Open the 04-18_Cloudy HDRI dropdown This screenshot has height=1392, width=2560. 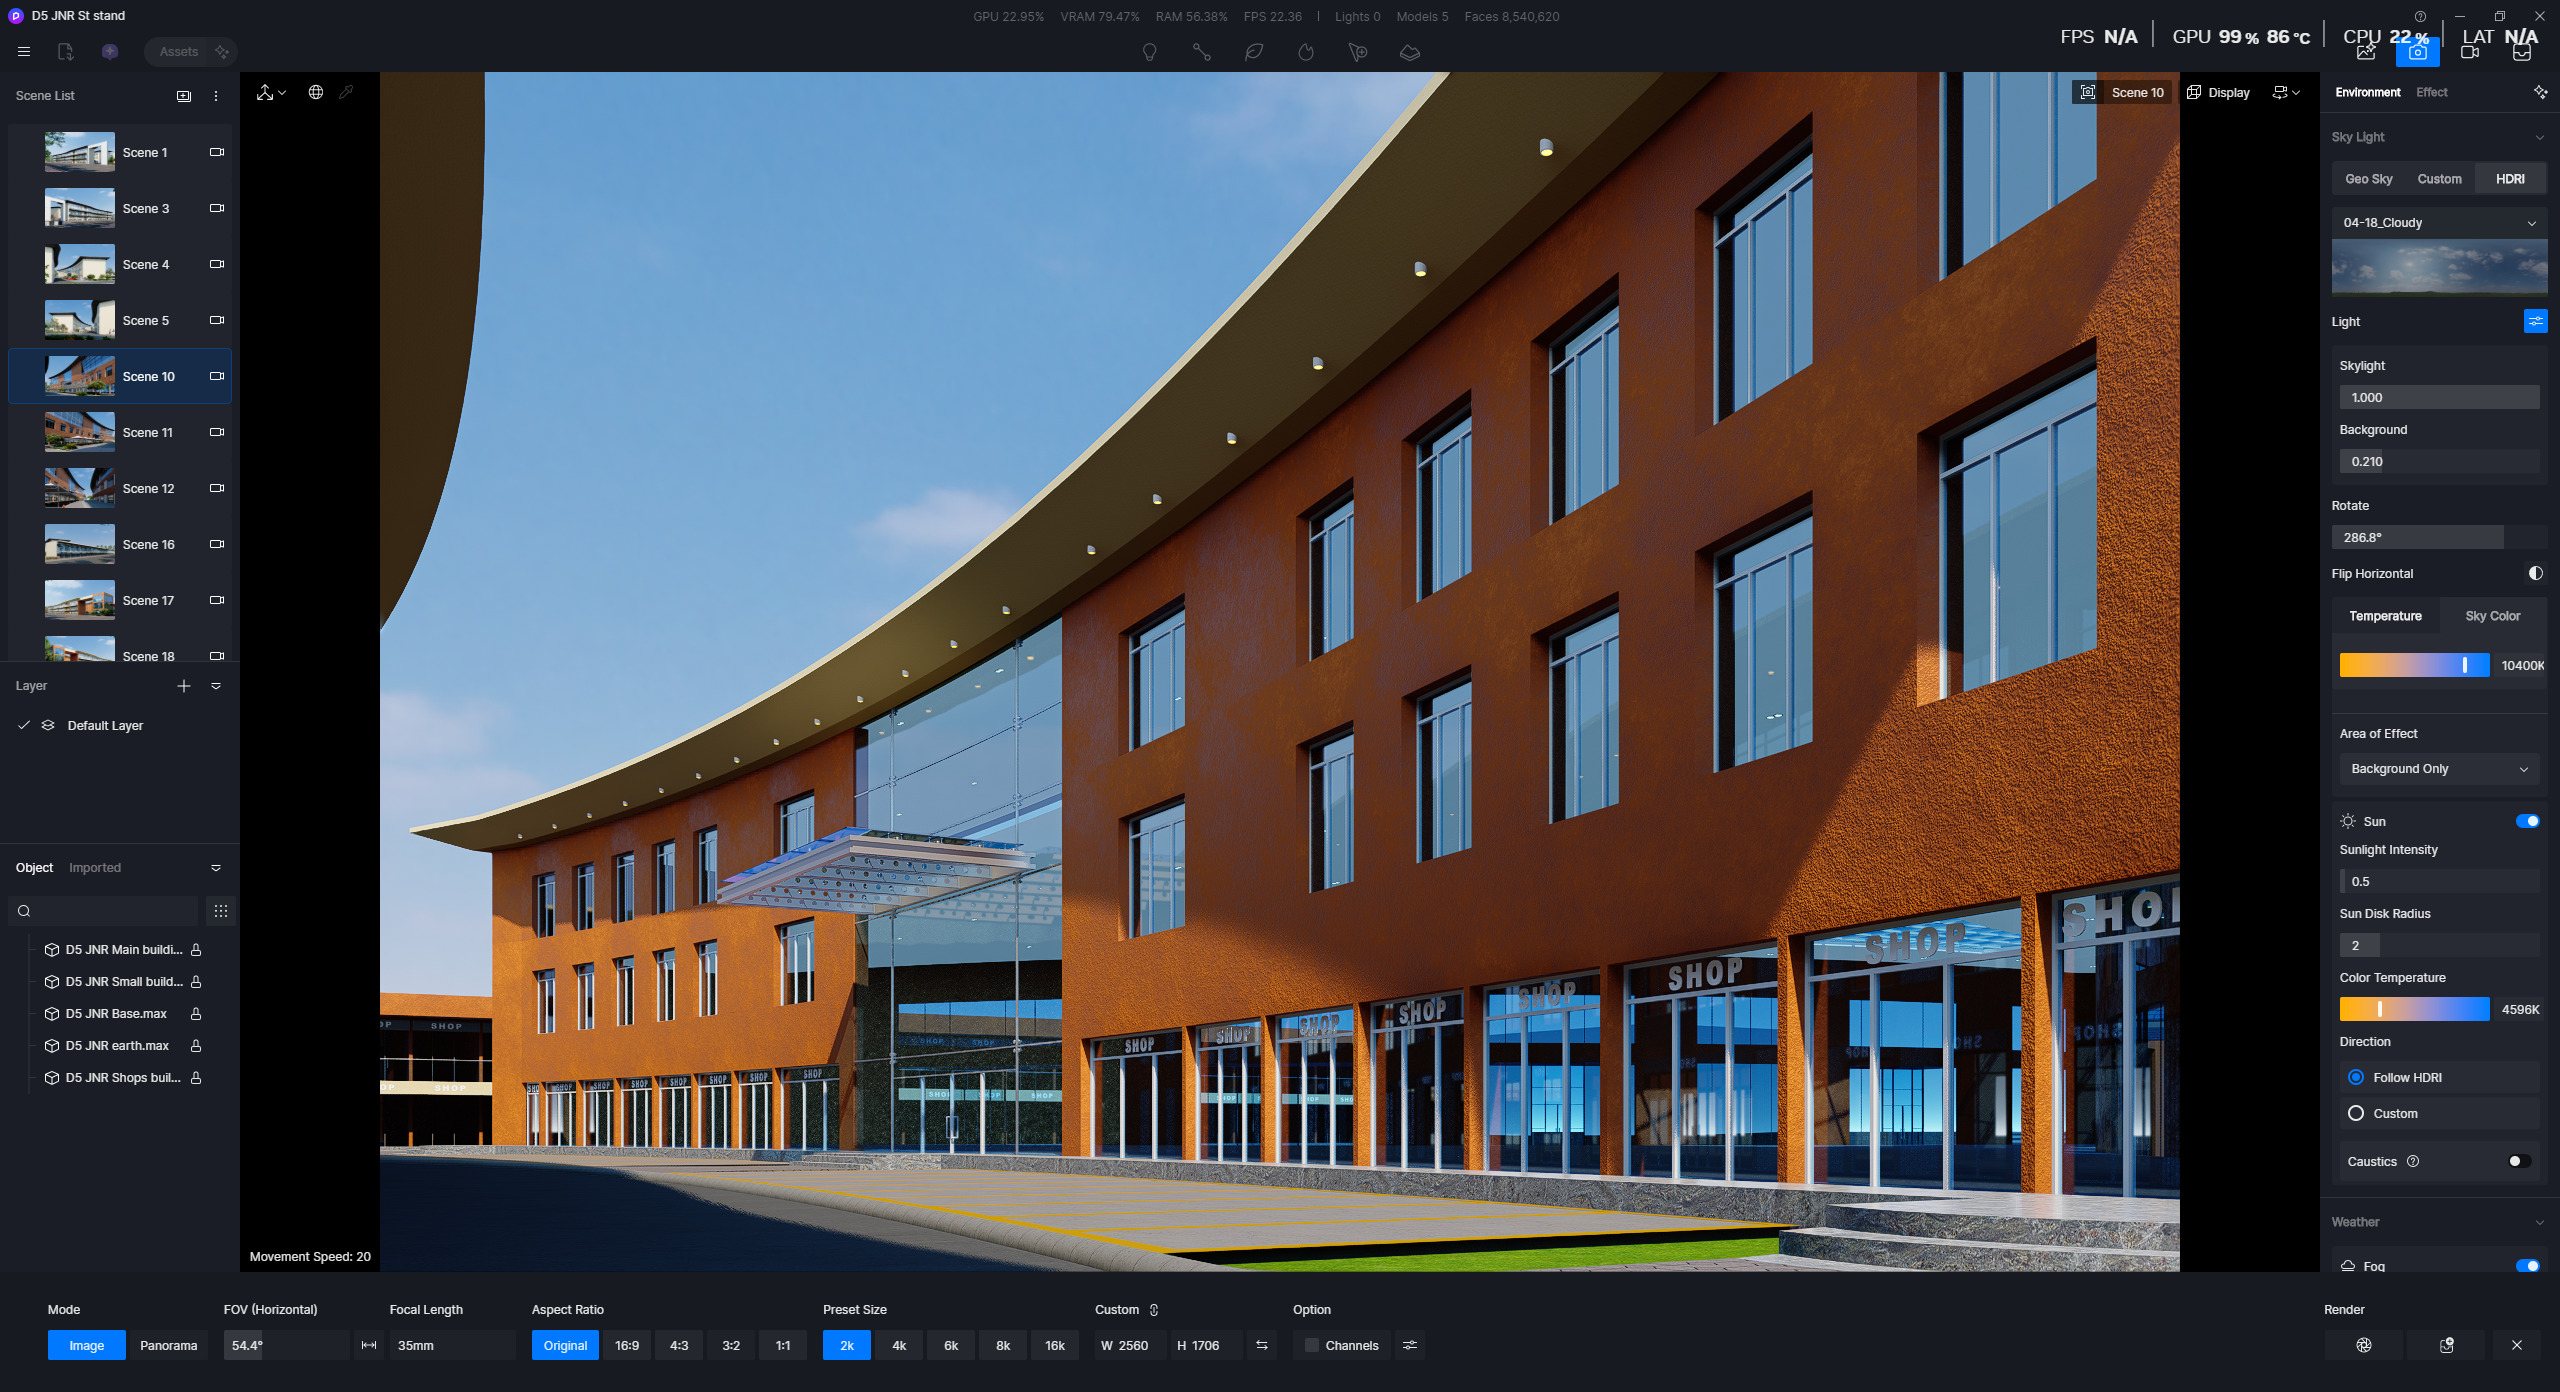point(2439,223)
